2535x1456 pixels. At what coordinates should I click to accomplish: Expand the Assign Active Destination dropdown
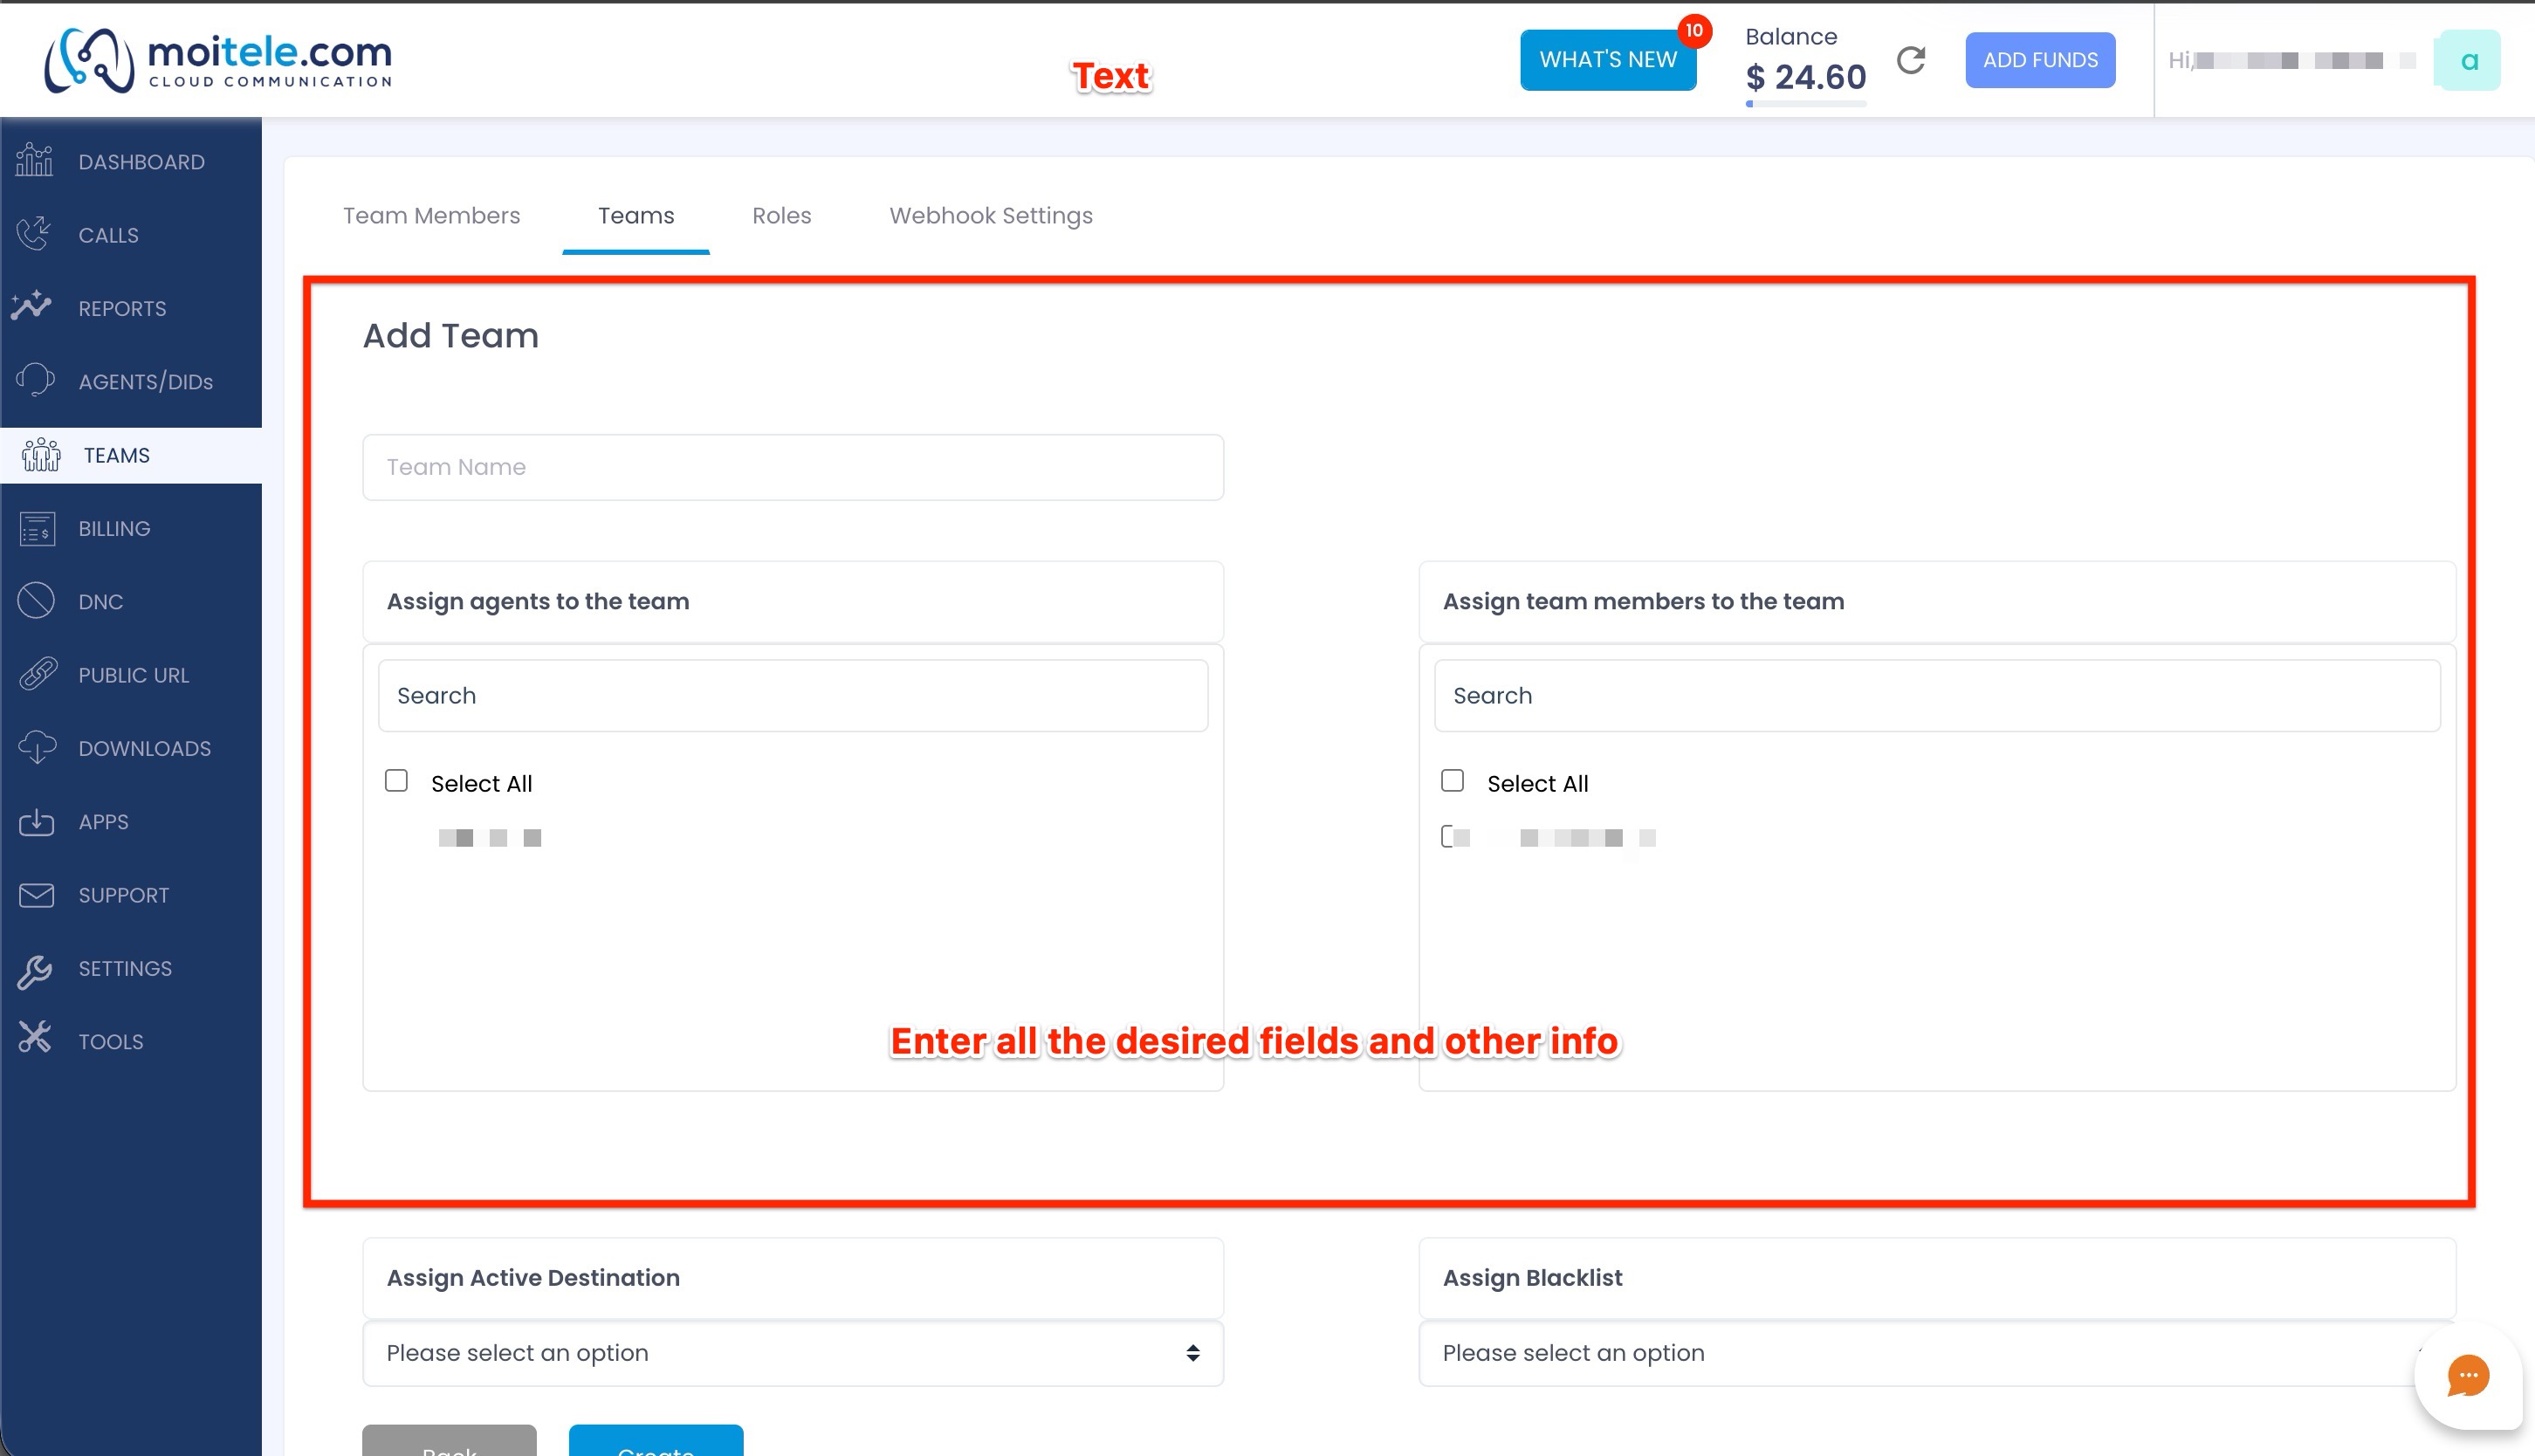[x=793, y=1353]
